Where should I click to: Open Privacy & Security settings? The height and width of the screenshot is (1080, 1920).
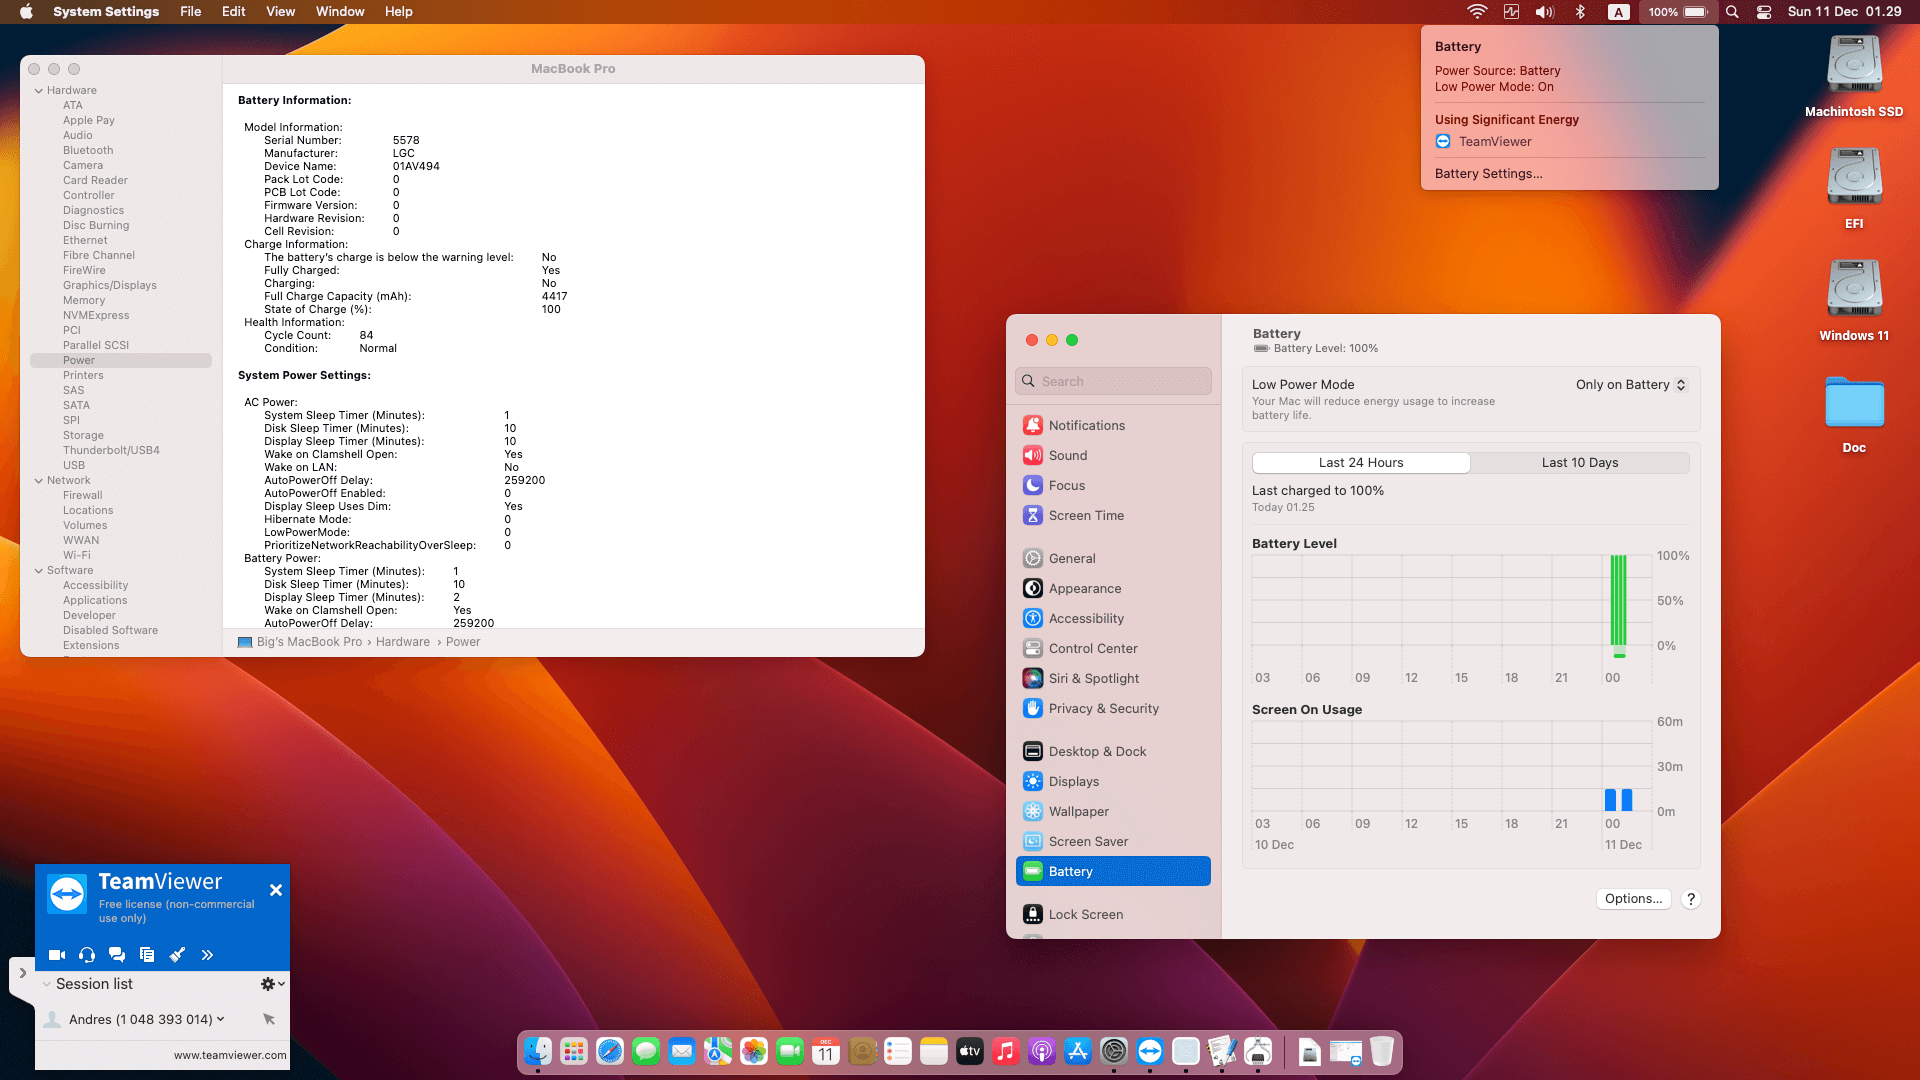coord(1113,708)
